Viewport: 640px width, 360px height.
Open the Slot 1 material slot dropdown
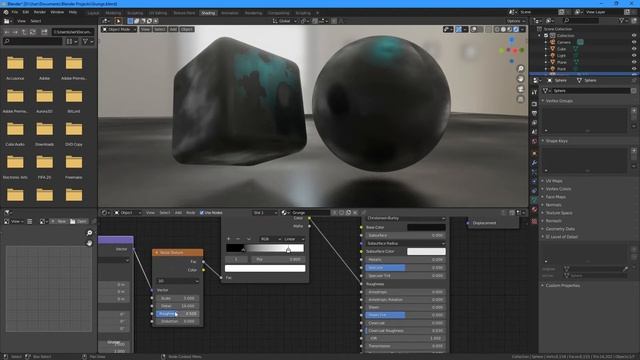[264, 213]
